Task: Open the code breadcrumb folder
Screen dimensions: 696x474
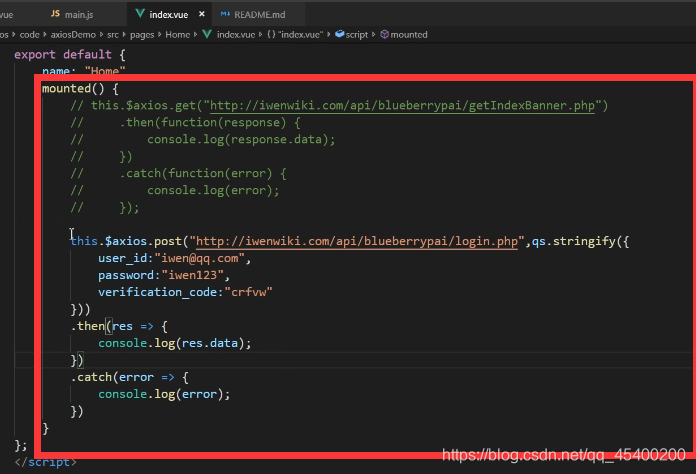Action: click(29, 35)
